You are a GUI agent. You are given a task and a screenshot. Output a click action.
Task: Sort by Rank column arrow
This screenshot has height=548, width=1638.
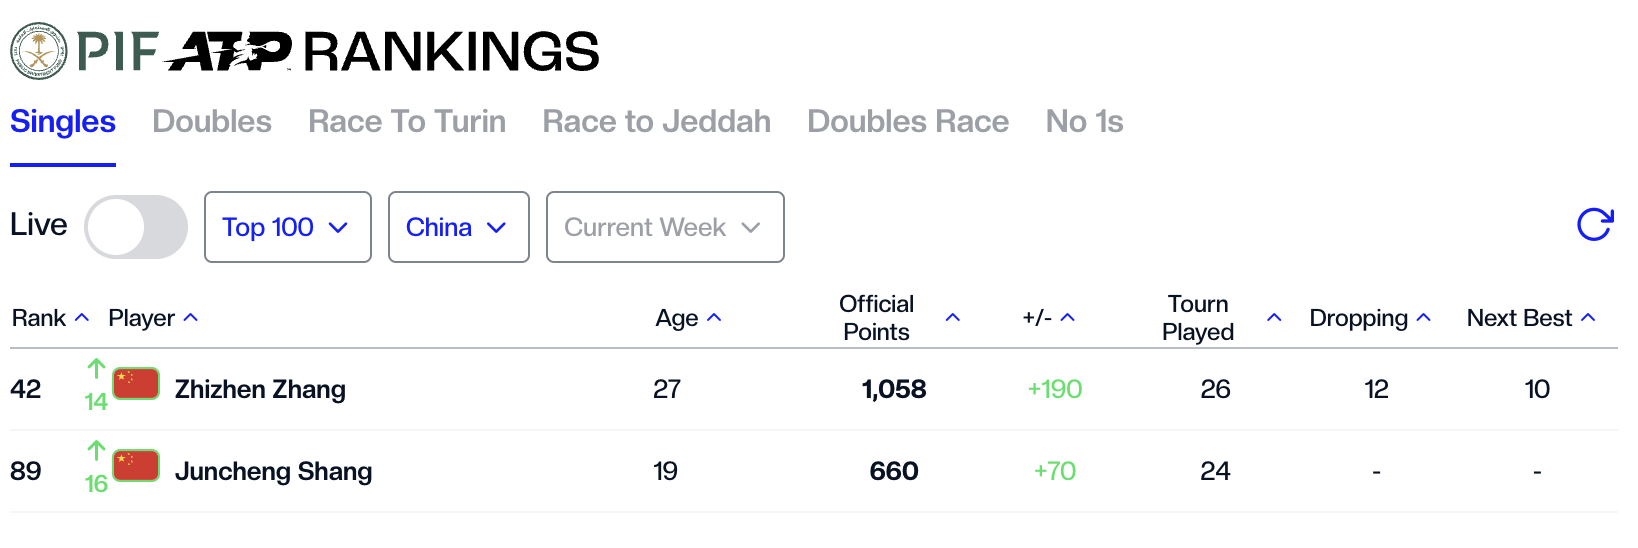tap(82, 318)
